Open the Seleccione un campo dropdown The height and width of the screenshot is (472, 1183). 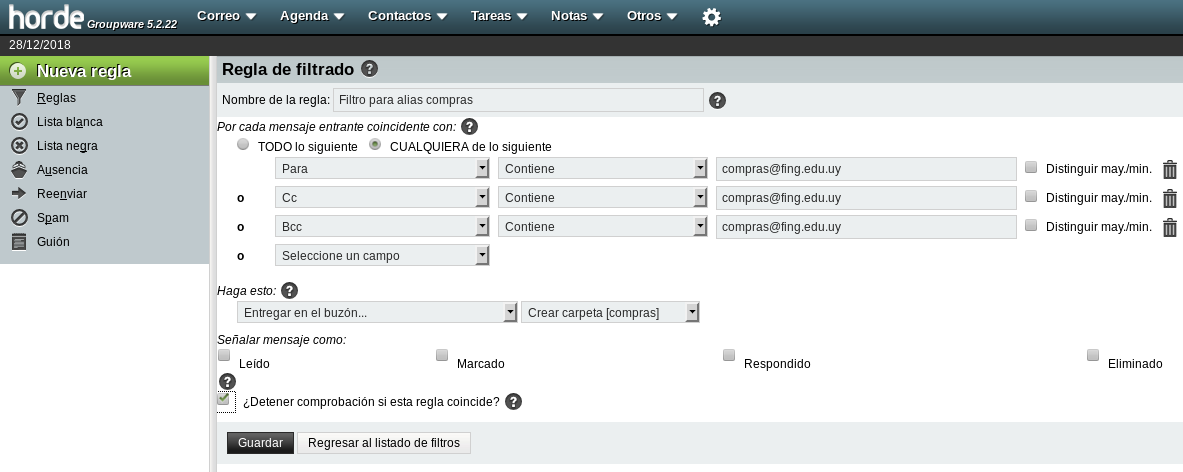tap(382, 256)
